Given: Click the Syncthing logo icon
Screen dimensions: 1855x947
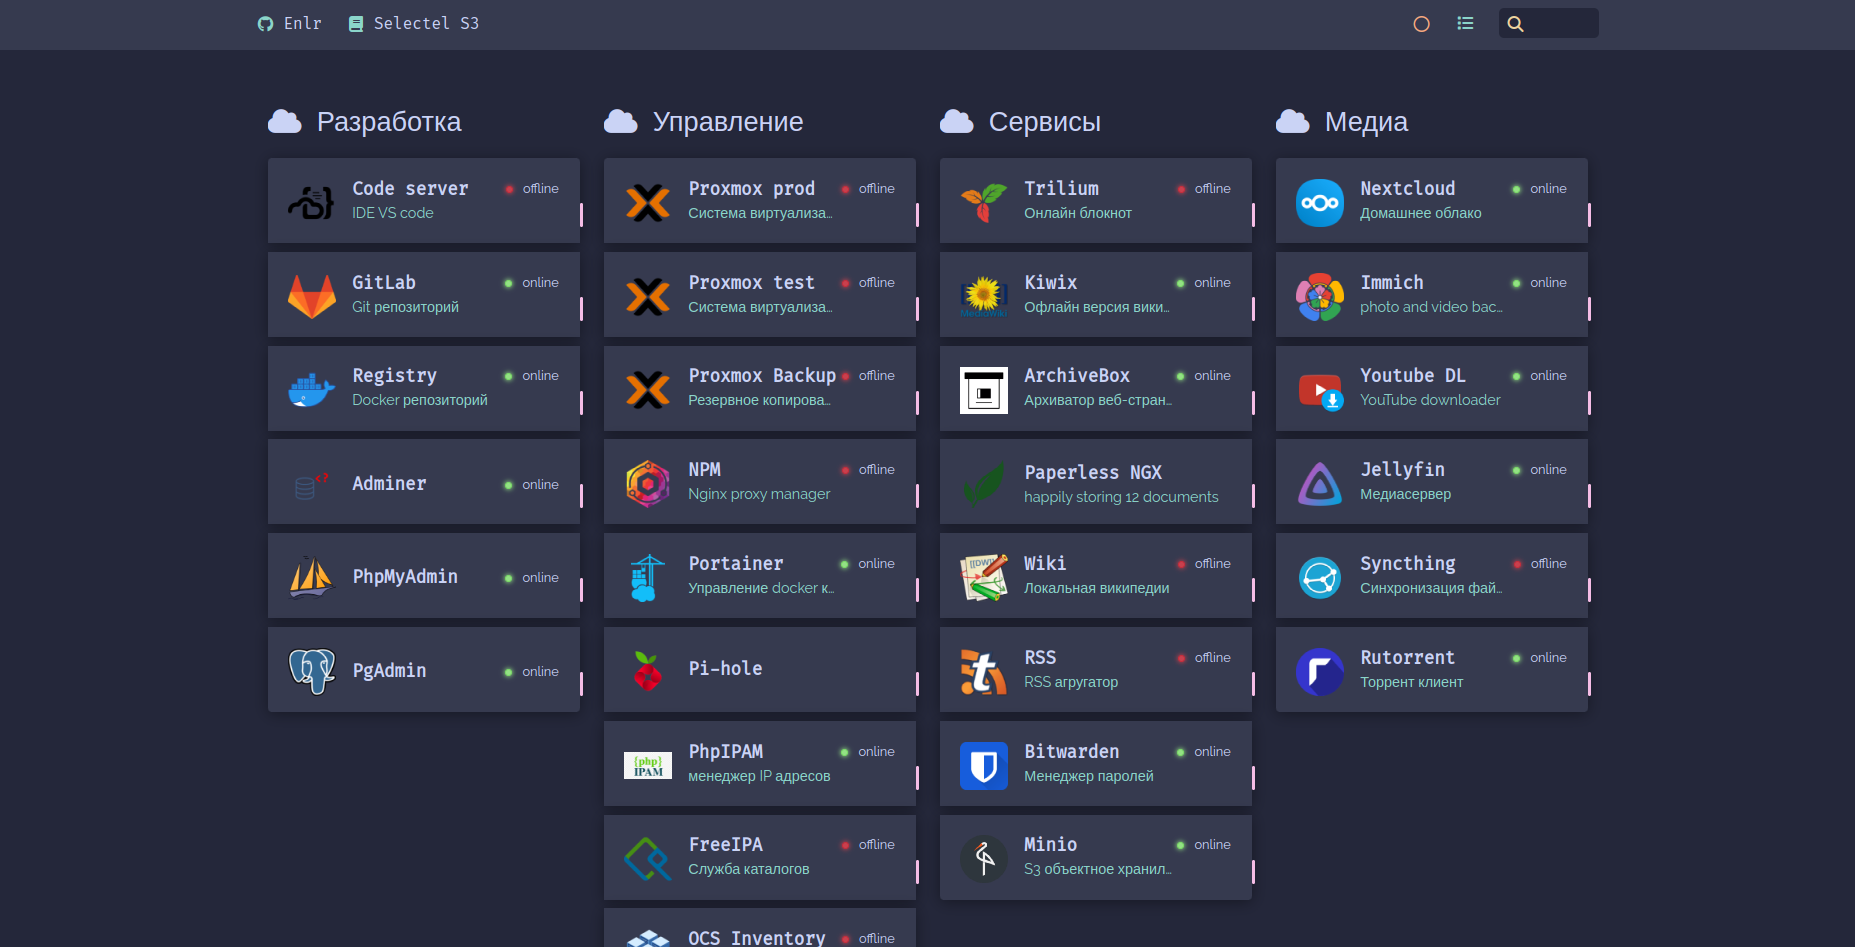Looking at the screenshot, I should (1320, 577).
